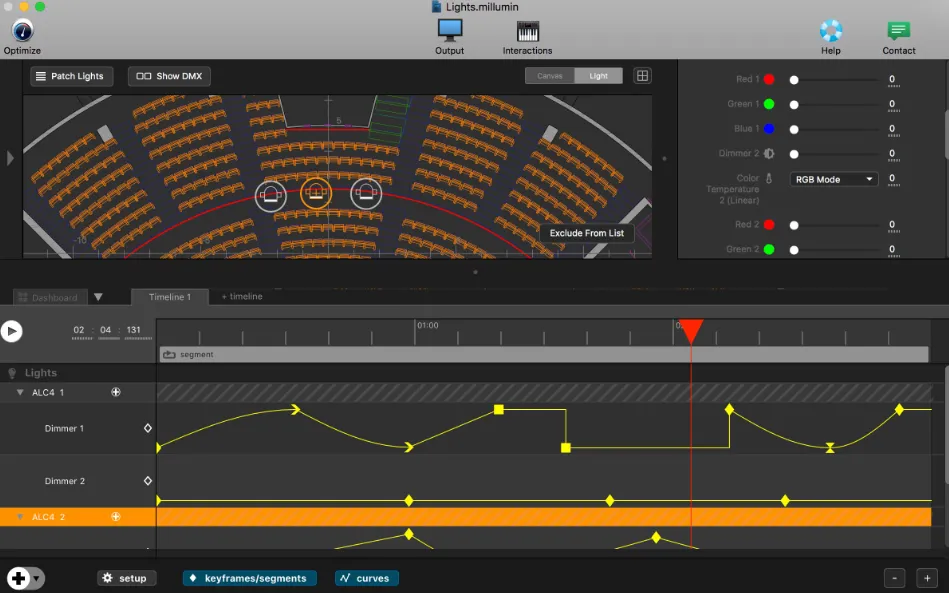Toggle curves mode

pos(367,578)
